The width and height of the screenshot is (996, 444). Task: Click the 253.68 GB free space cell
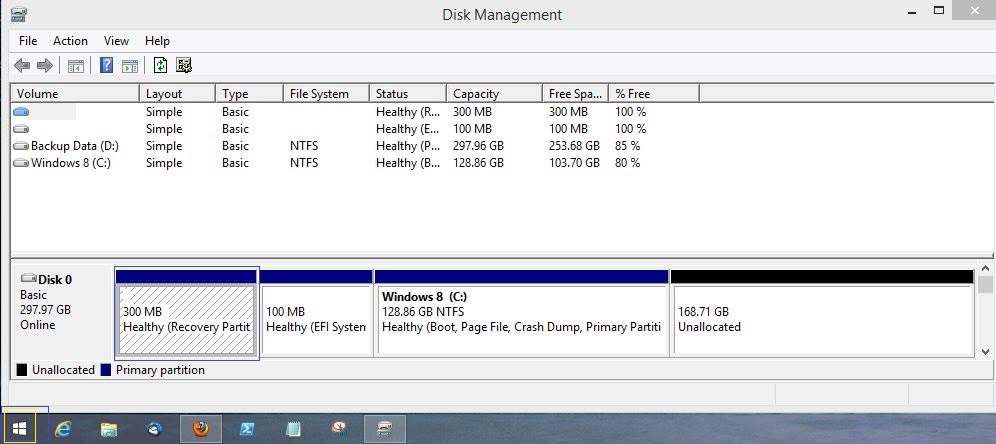(x=574, y=146)
